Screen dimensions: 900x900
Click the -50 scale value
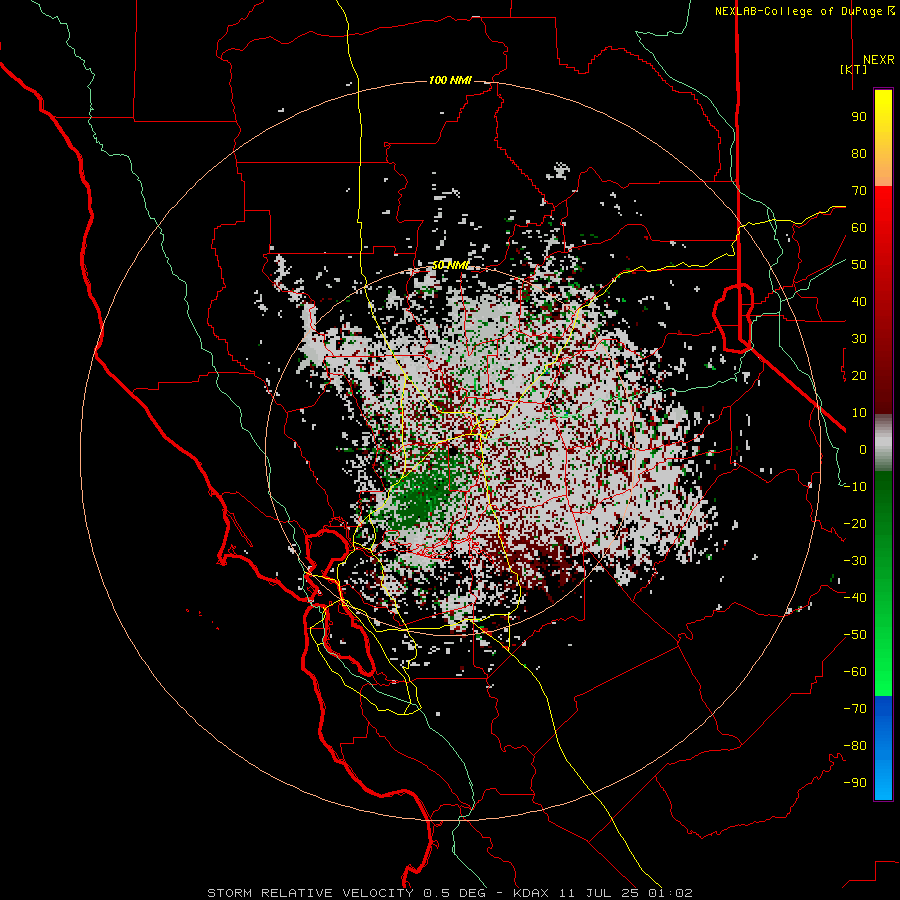[855, 635]
